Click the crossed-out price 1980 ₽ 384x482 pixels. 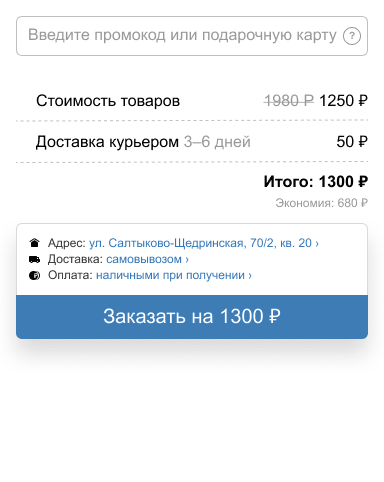(x=289, y=101)
